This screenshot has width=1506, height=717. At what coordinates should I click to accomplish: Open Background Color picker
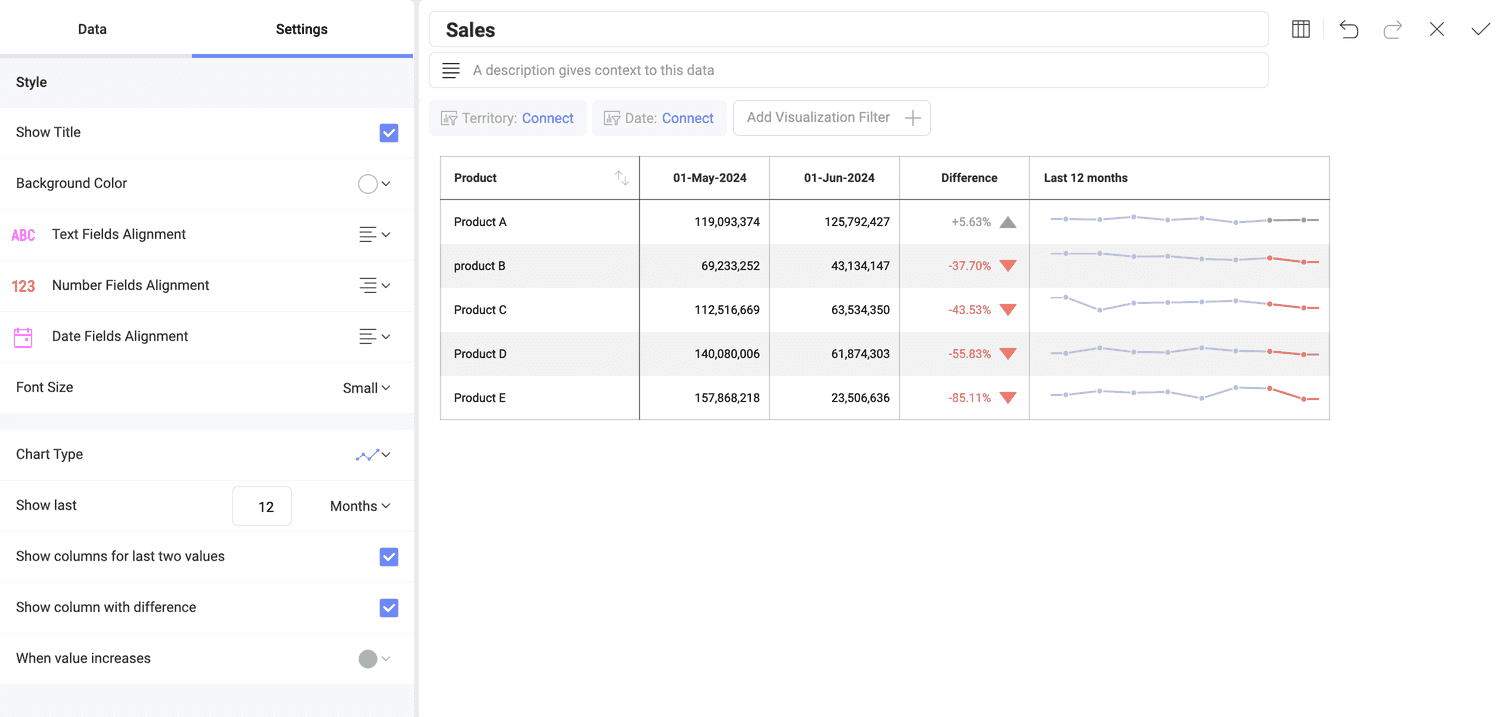tap(374, 184)
